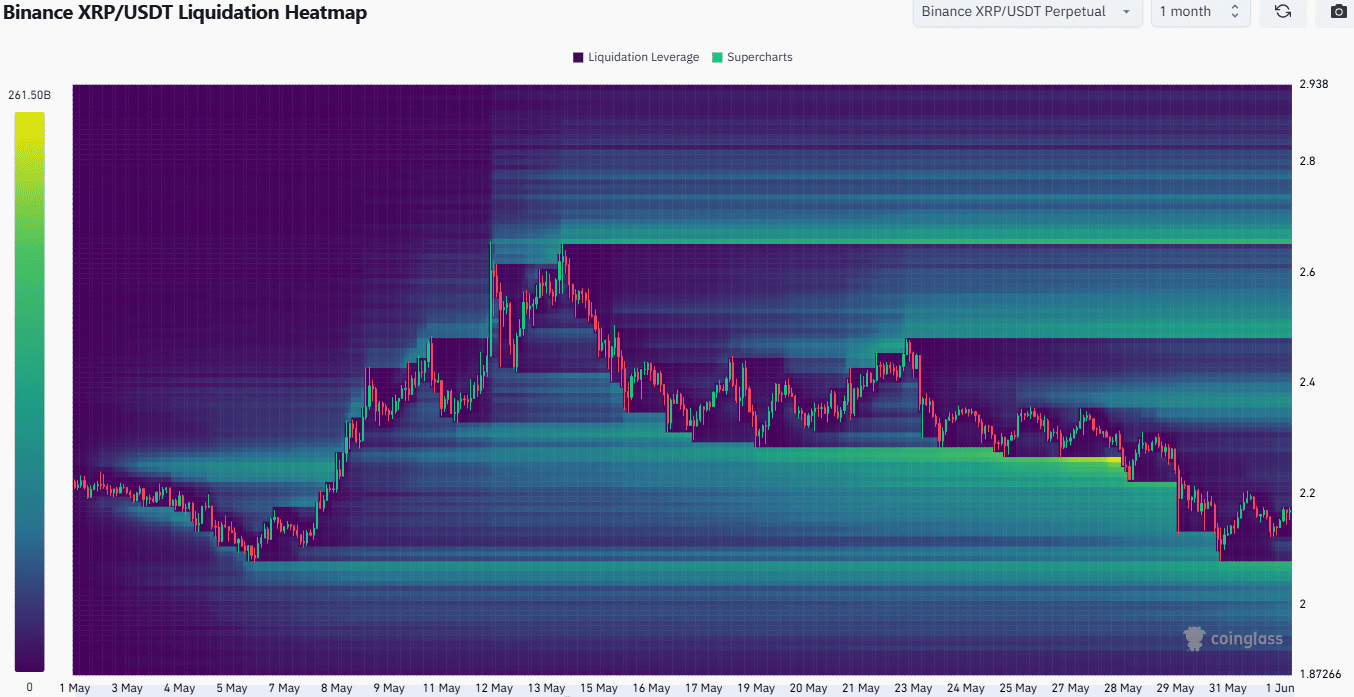This screenshot has height=697, width=1354.
Task: Click the 2.4 price axis label
Action: [x=1306, y=383]
